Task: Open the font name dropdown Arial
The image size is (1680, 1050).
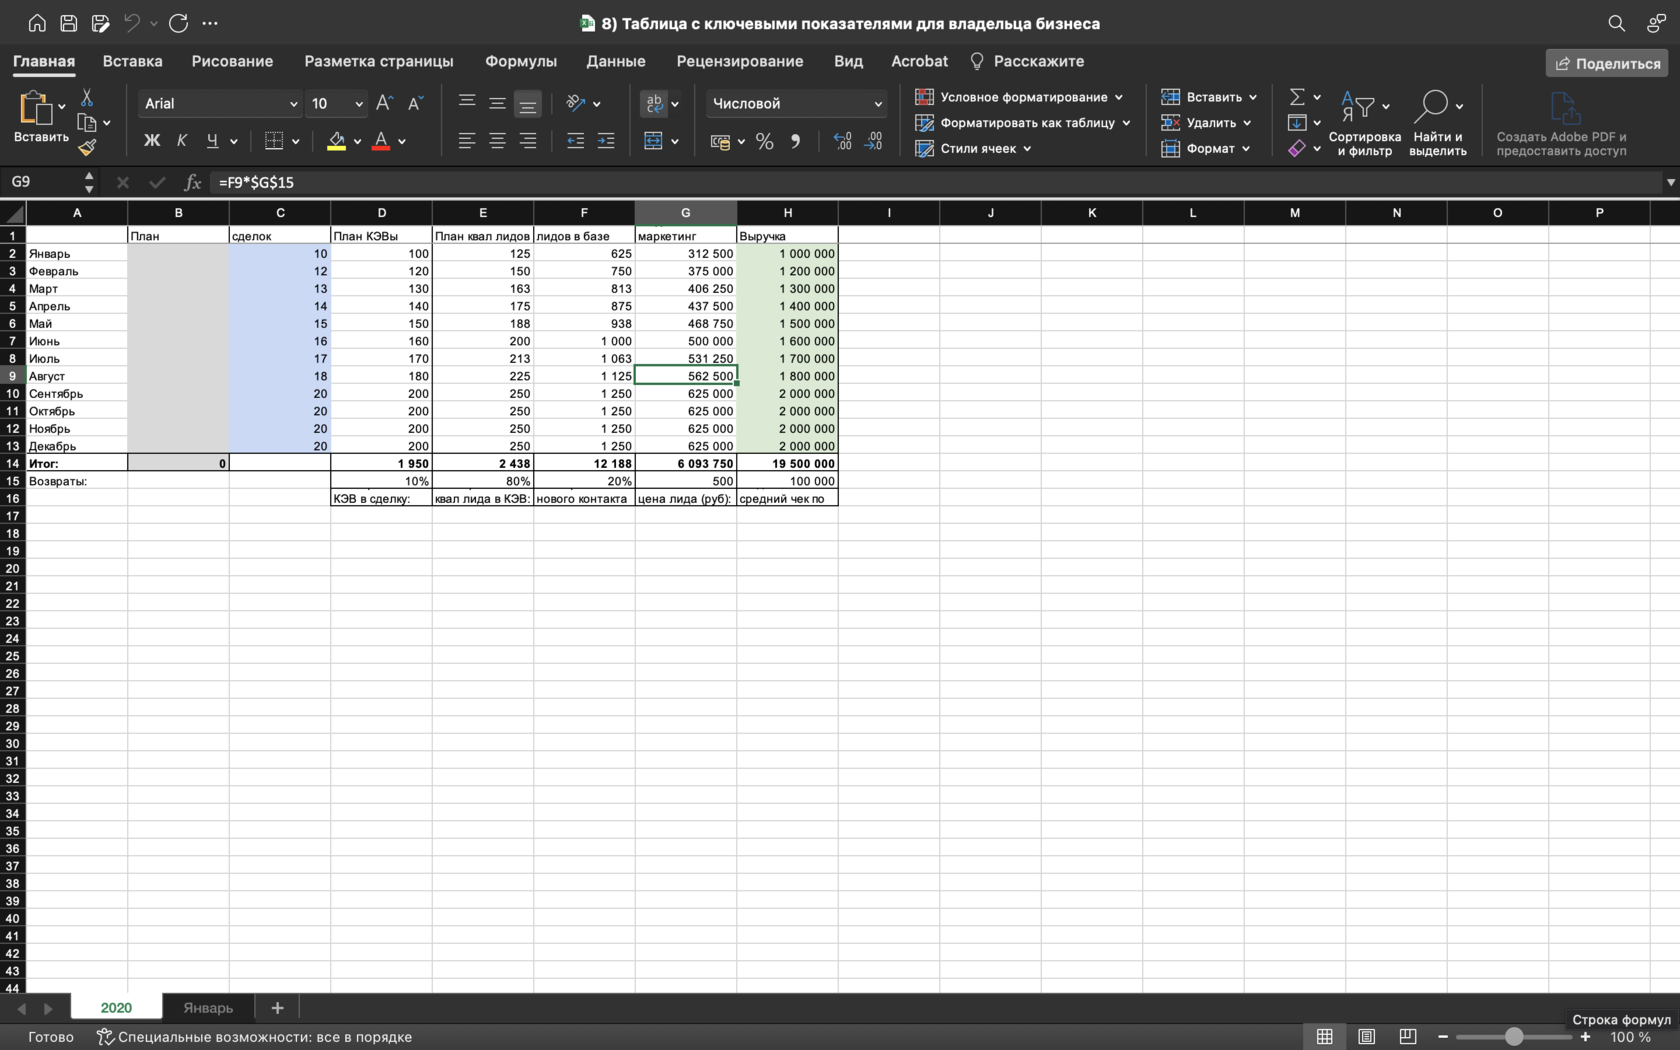Action: pyautogui.click(x=220, y=103)
